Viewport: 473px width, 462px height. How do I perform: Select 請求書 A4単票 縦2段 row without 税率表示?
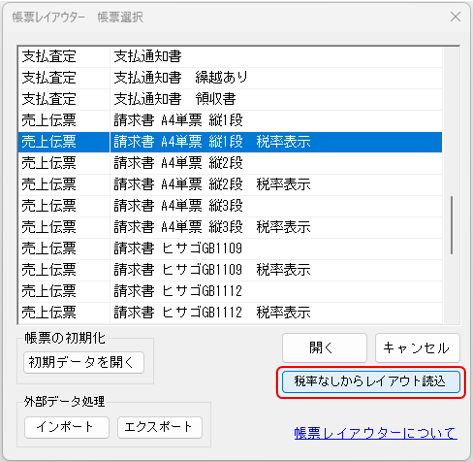click(230, 163)
